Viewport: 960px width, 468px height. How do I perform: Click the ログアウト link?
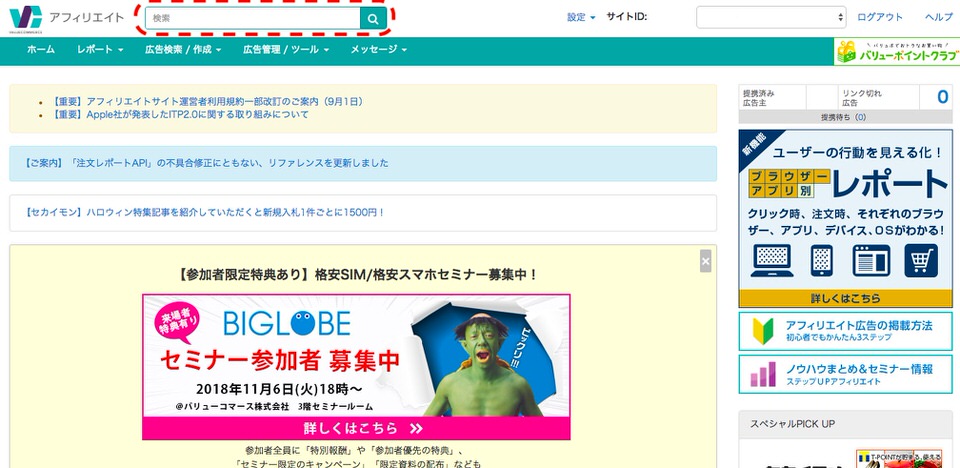[880, 17]
